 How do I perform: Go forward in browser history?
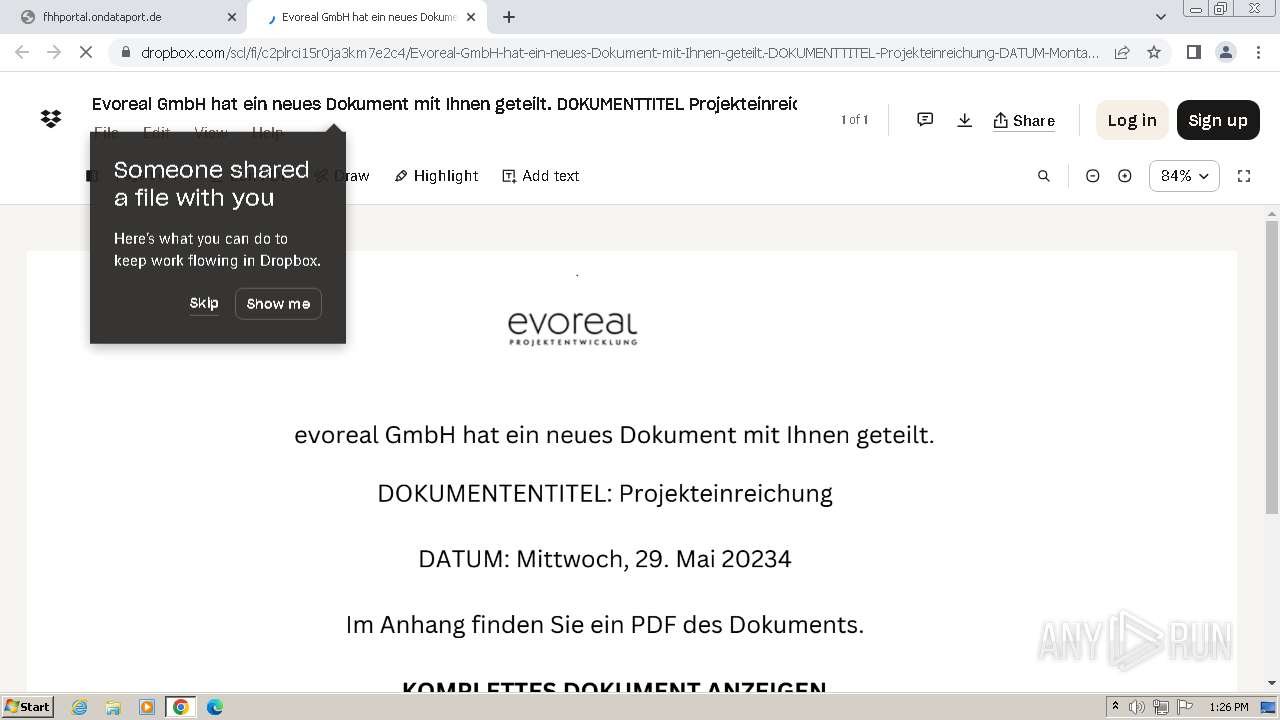(55, 52)
